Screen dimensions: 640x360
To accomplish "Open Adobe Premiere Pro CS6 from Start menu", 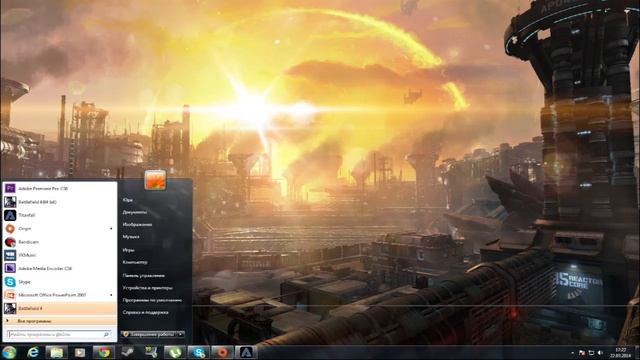I will pos(60,189).
